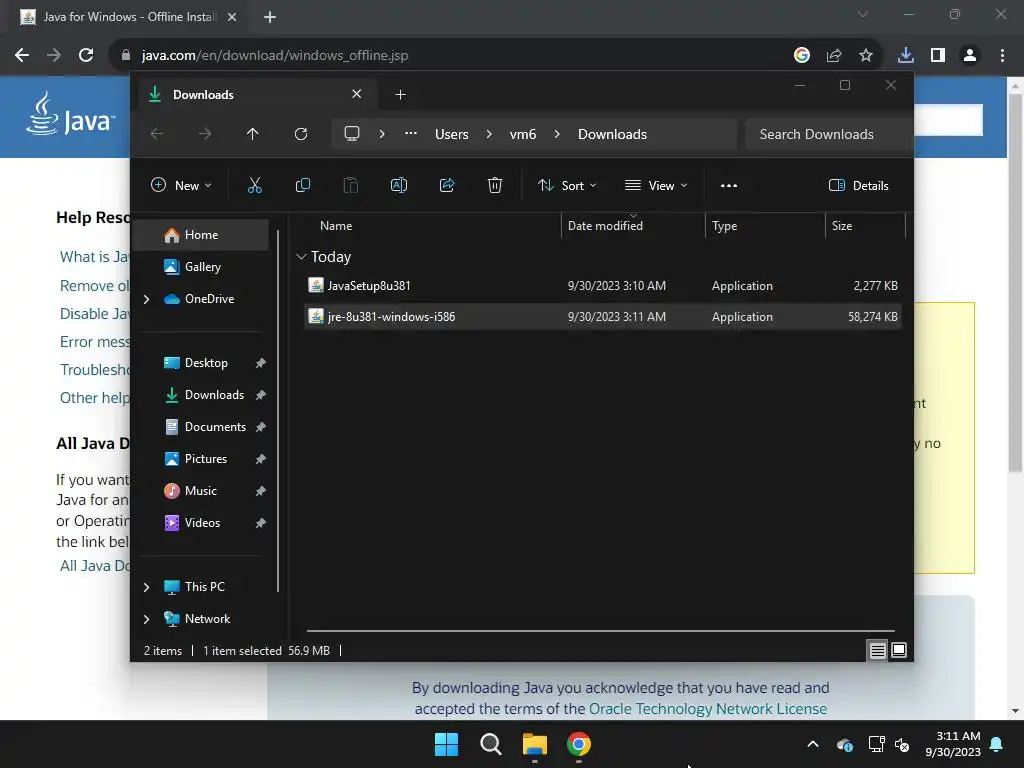The height and width of the screenshot is (768, 1024).
Task: Reload the Java download page
Action: tap(86, 56)
